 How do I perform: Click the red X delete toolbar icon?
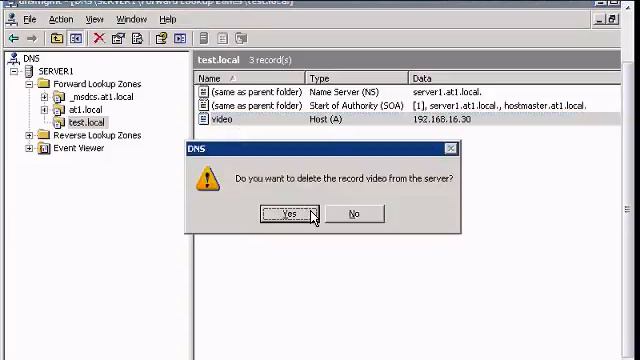point(99,38)
